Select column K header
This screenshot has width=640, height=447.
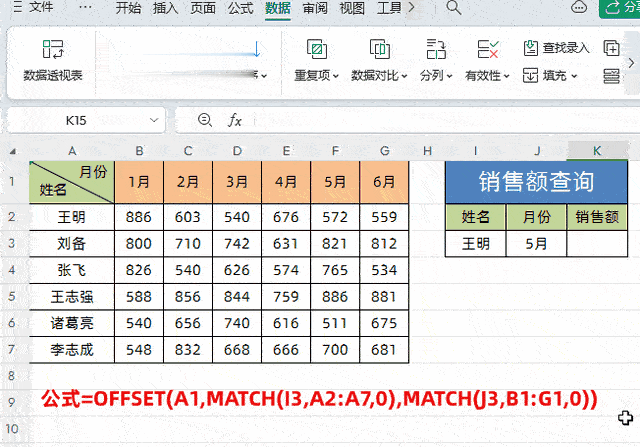point(597,151)
